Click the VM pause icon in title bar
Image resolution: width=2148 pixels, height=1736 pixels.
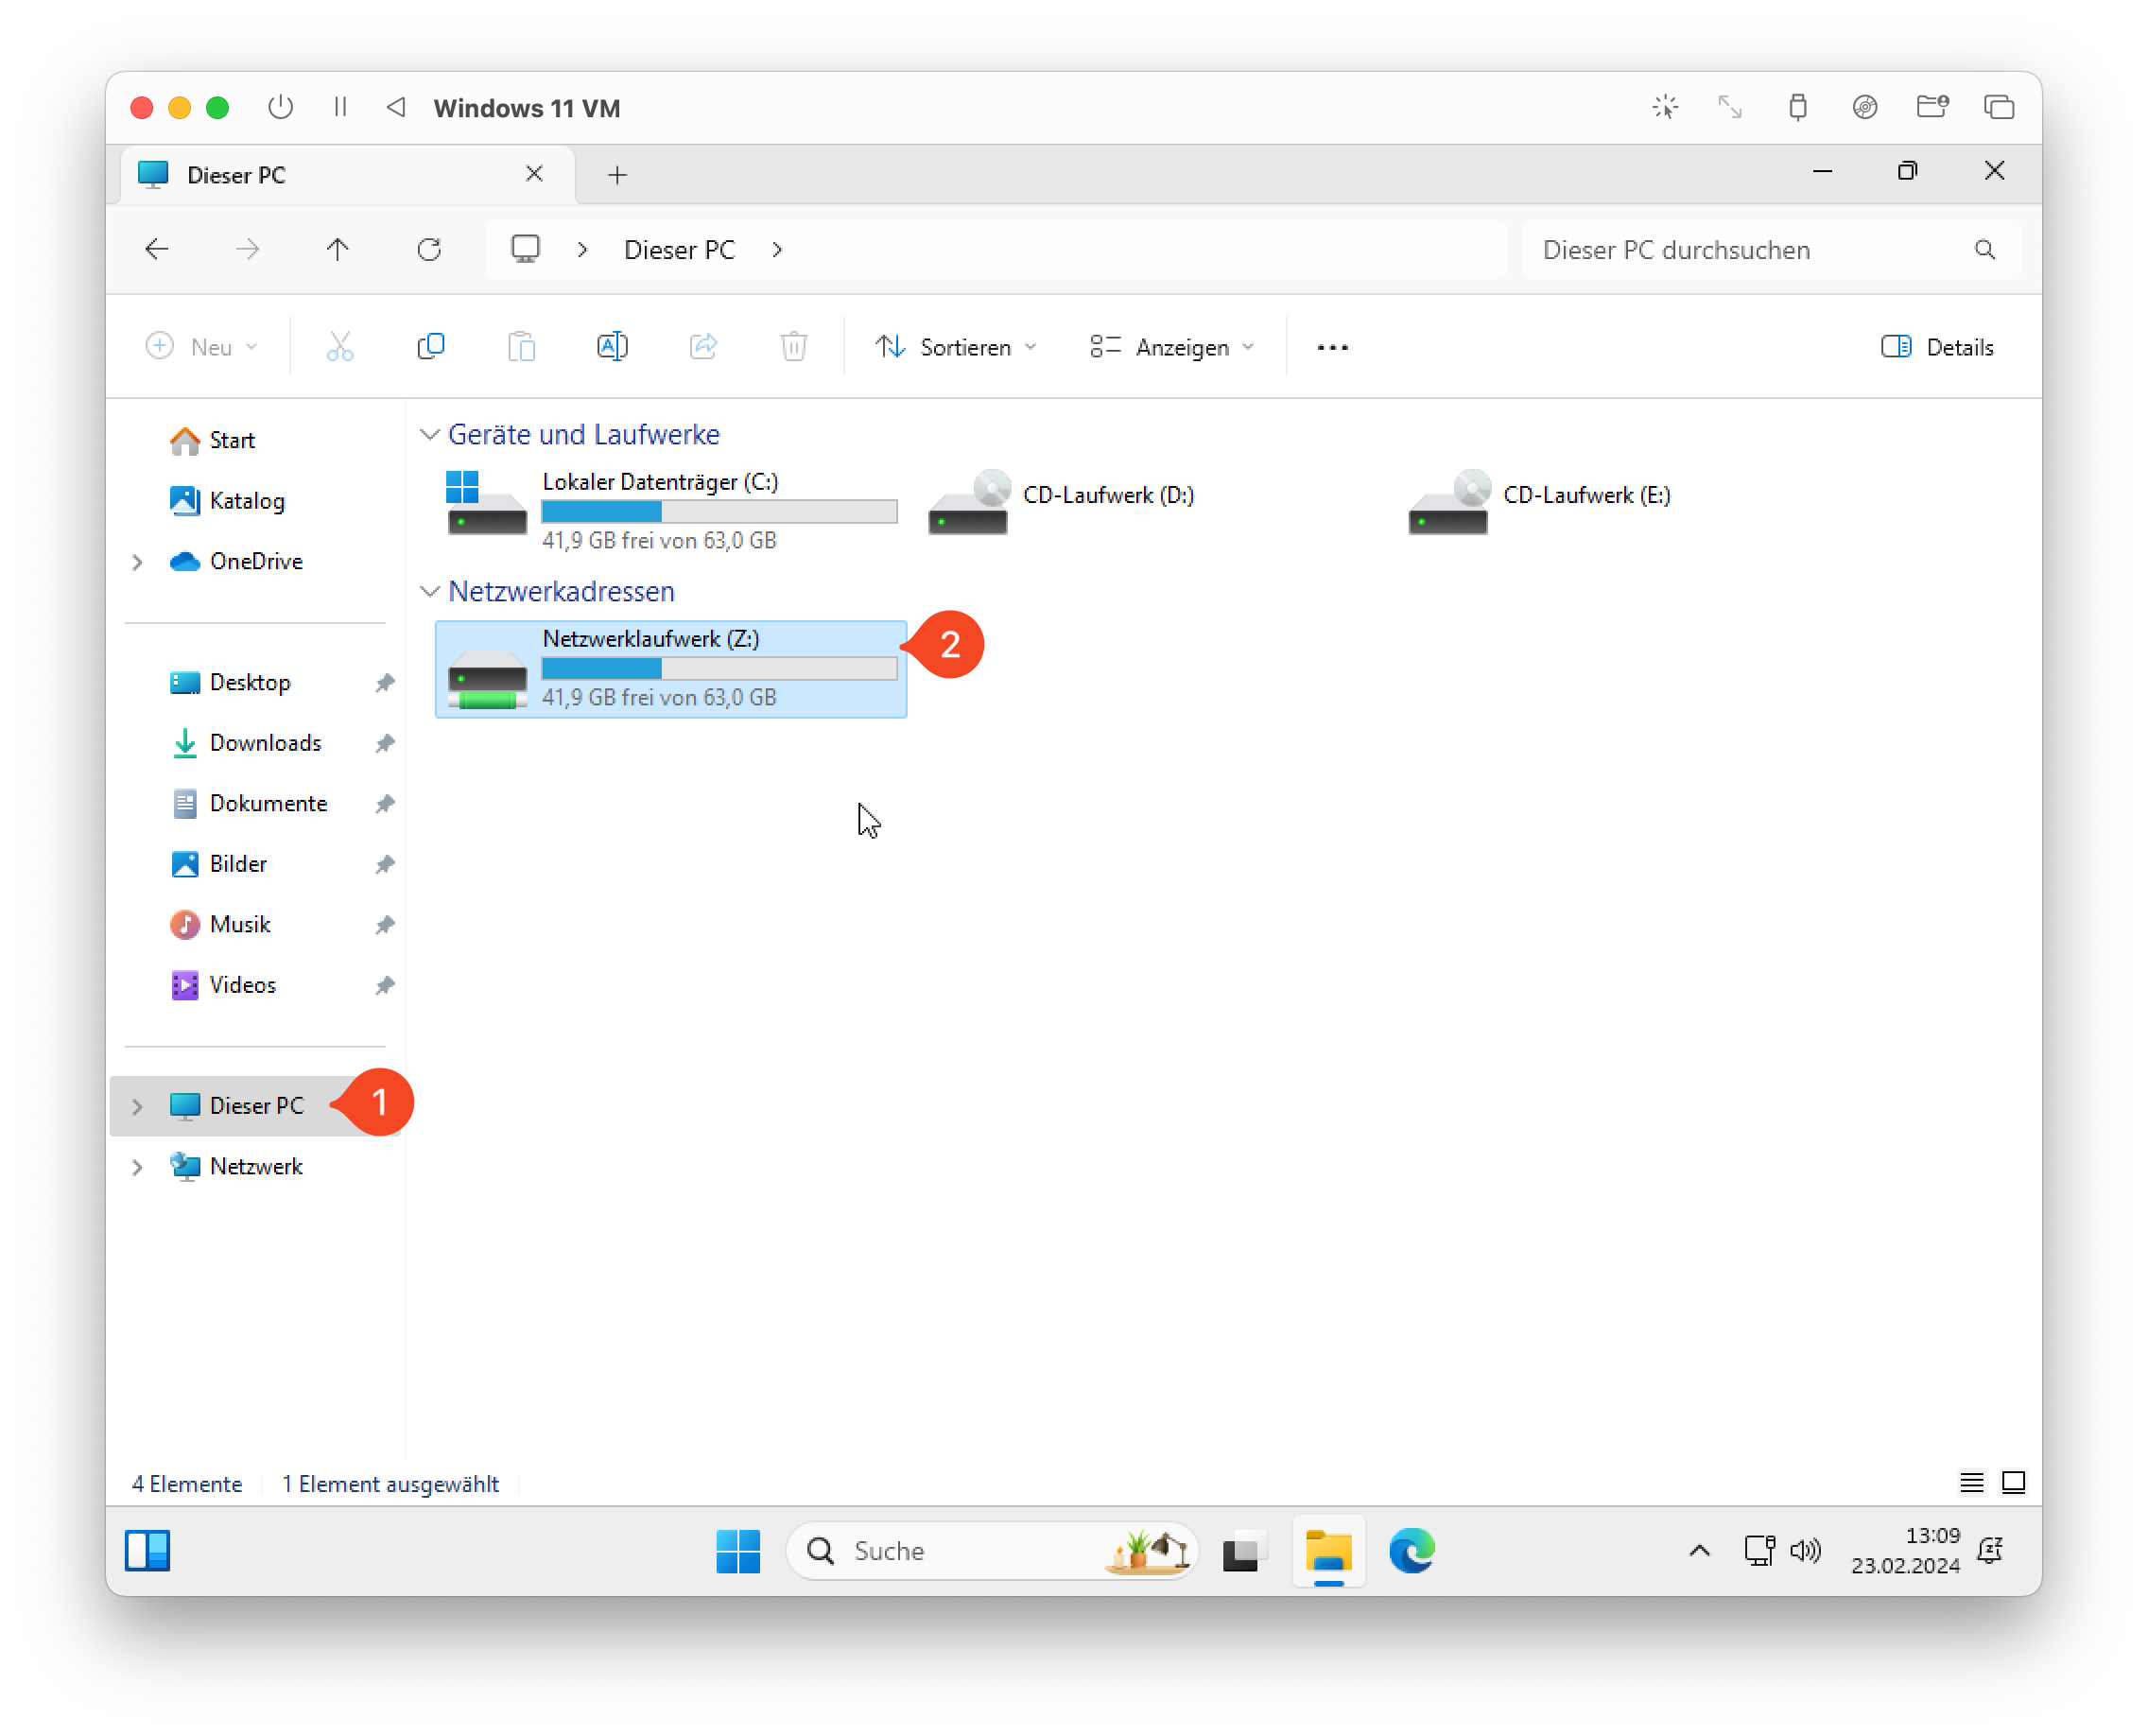click(x=340, y=107)
